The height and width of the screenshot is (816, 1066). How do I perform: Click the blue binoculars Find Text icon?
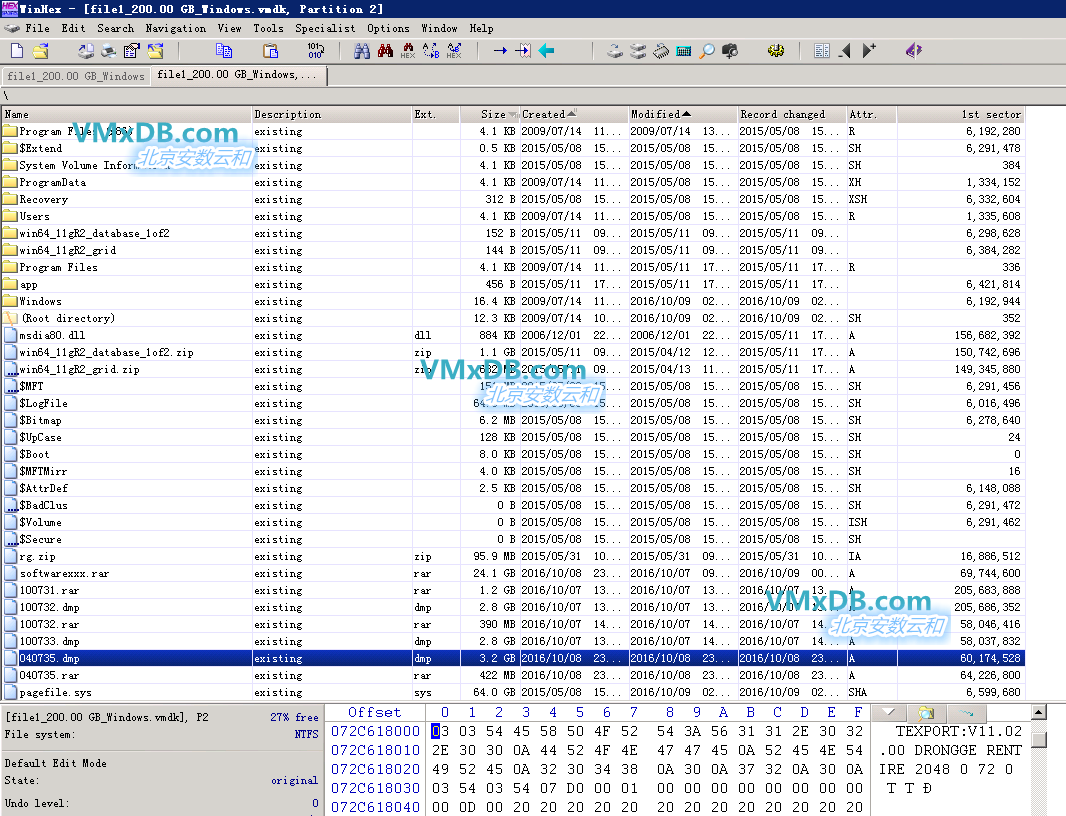362,50
